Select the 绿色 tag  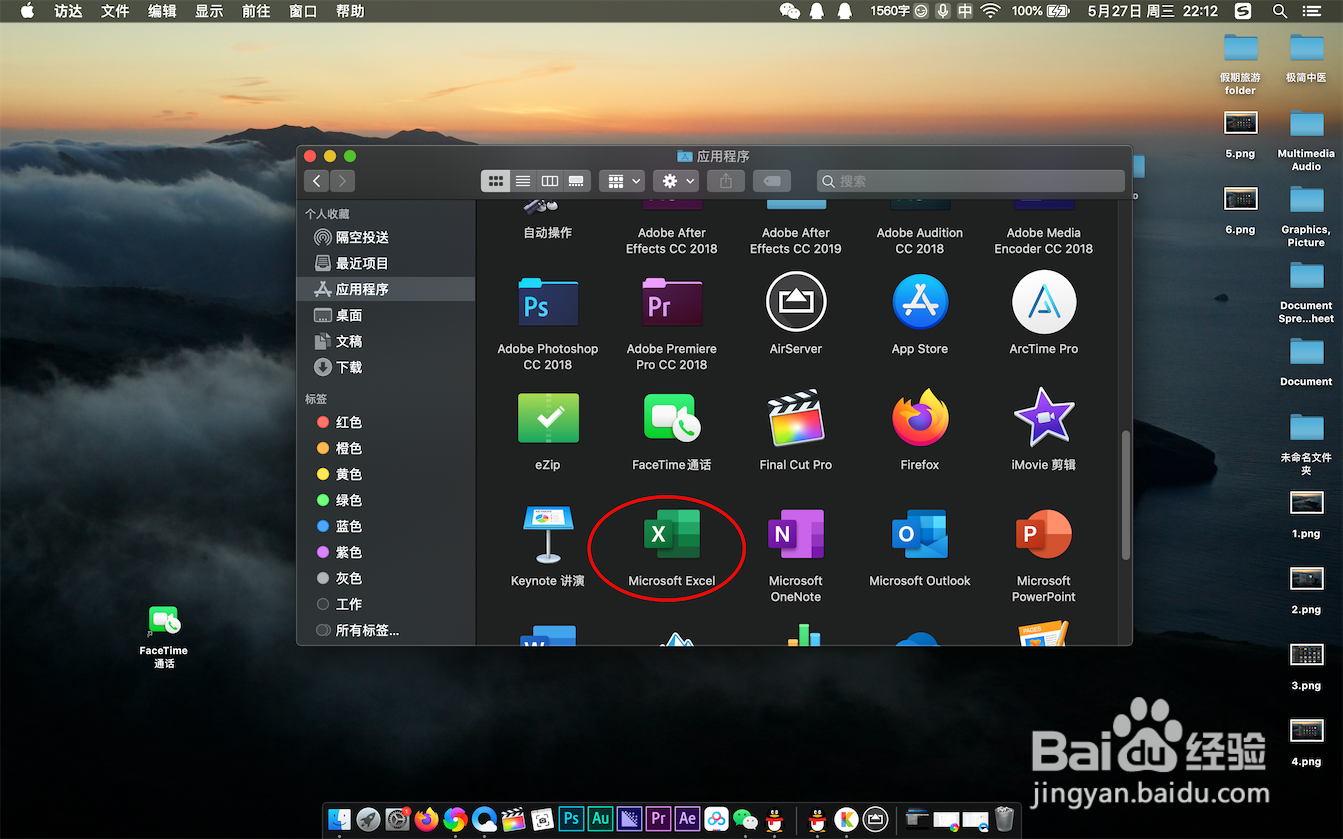[386, 500]
